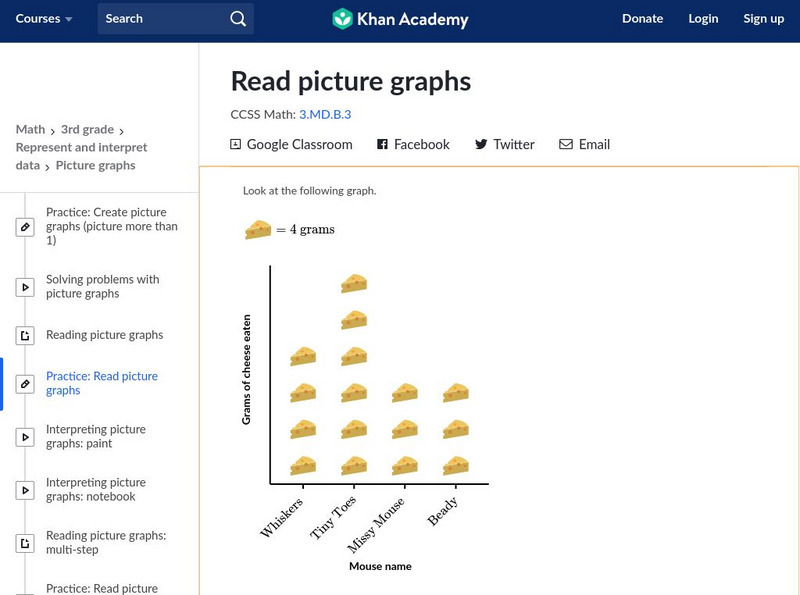
Task: Open Reading picture graphs: multi-step item
Action: [105, 542]
